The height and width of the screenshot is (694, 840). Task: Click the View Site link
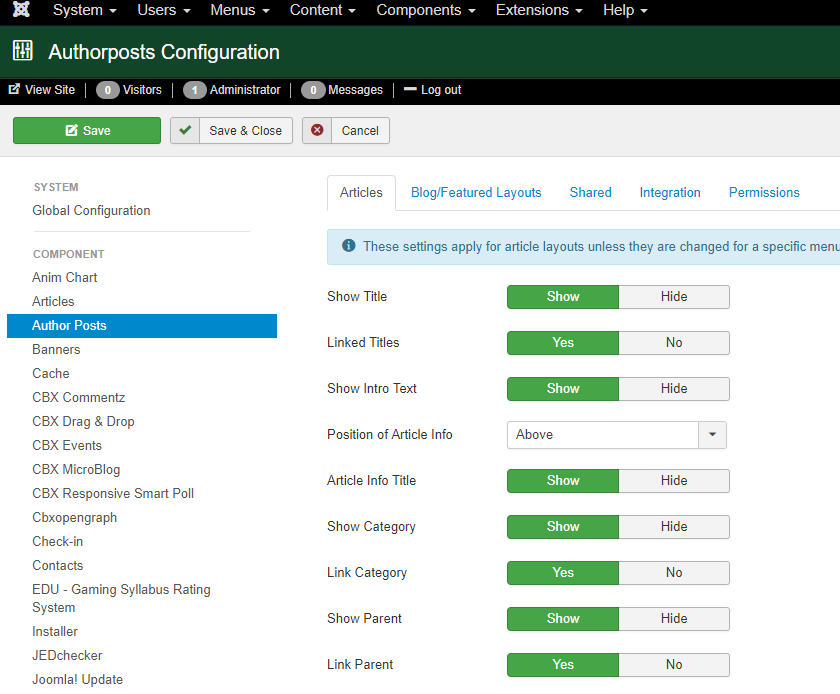pos(42,89)
